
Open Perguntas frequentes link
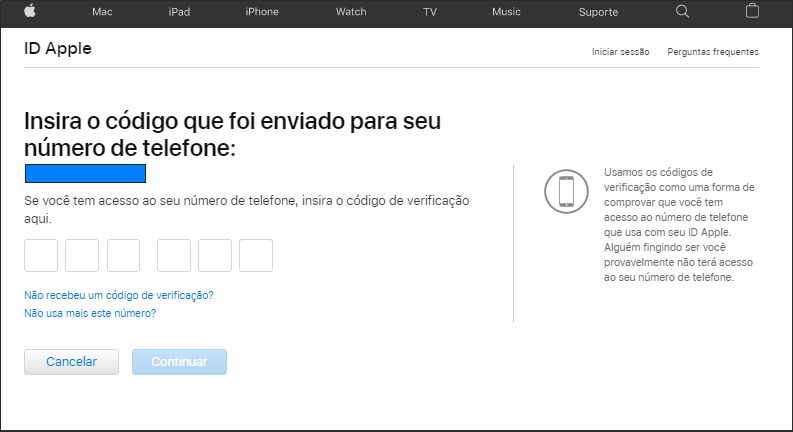pos(713,52)
